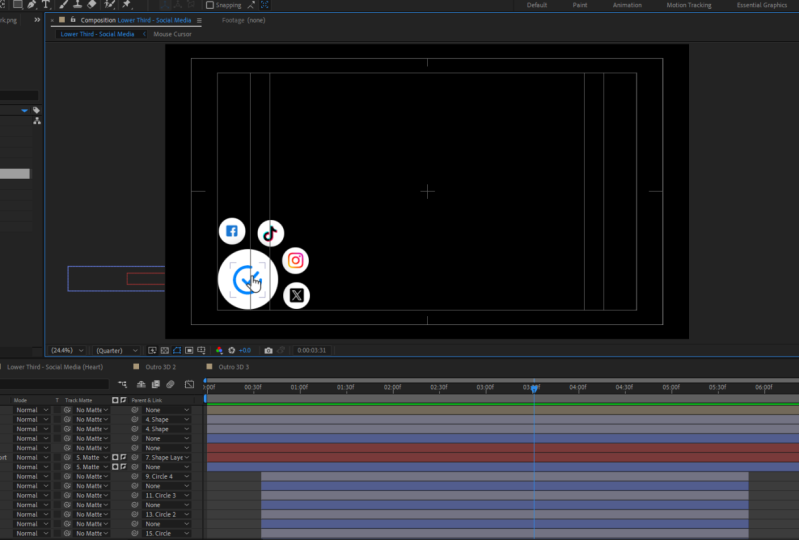Toggle preserve transparency in 15. Circle row

pyautogui.click(x=58, y=533)
